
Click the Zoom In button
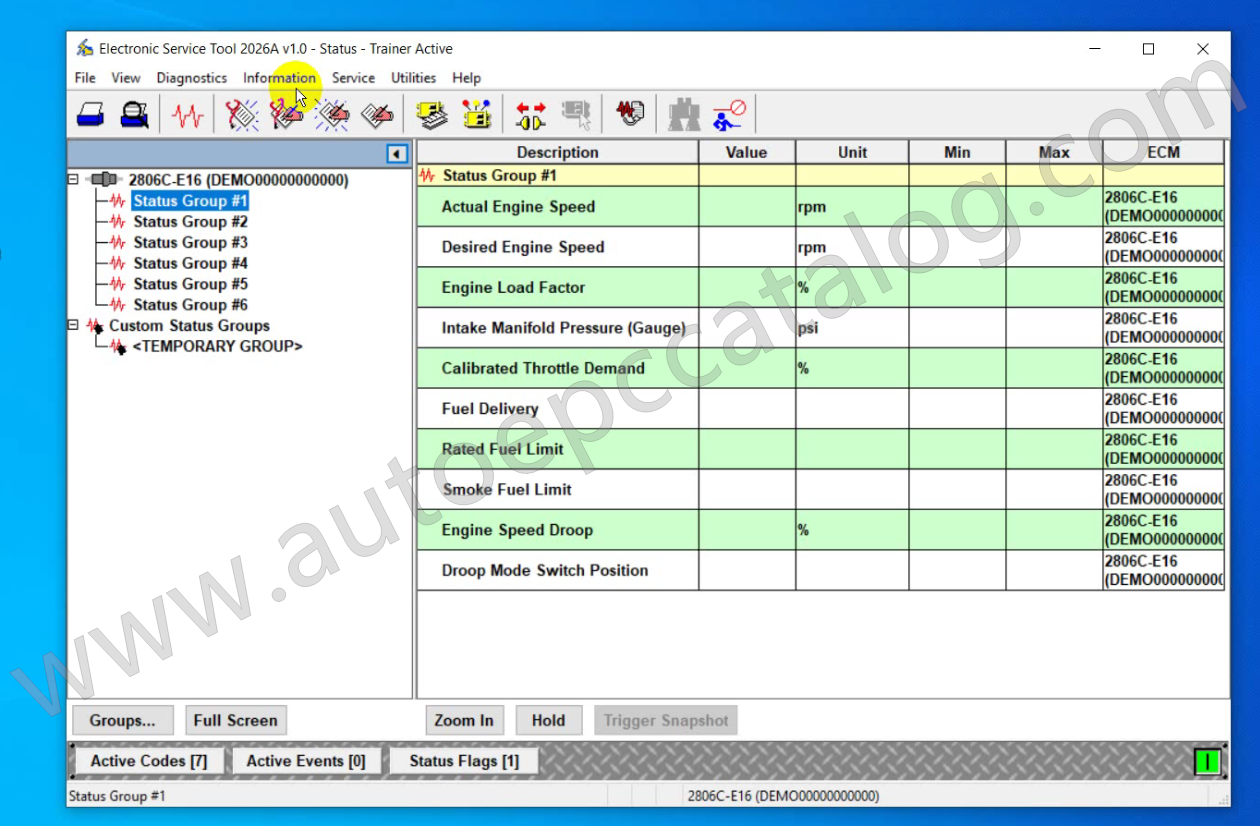click(464, 720)
